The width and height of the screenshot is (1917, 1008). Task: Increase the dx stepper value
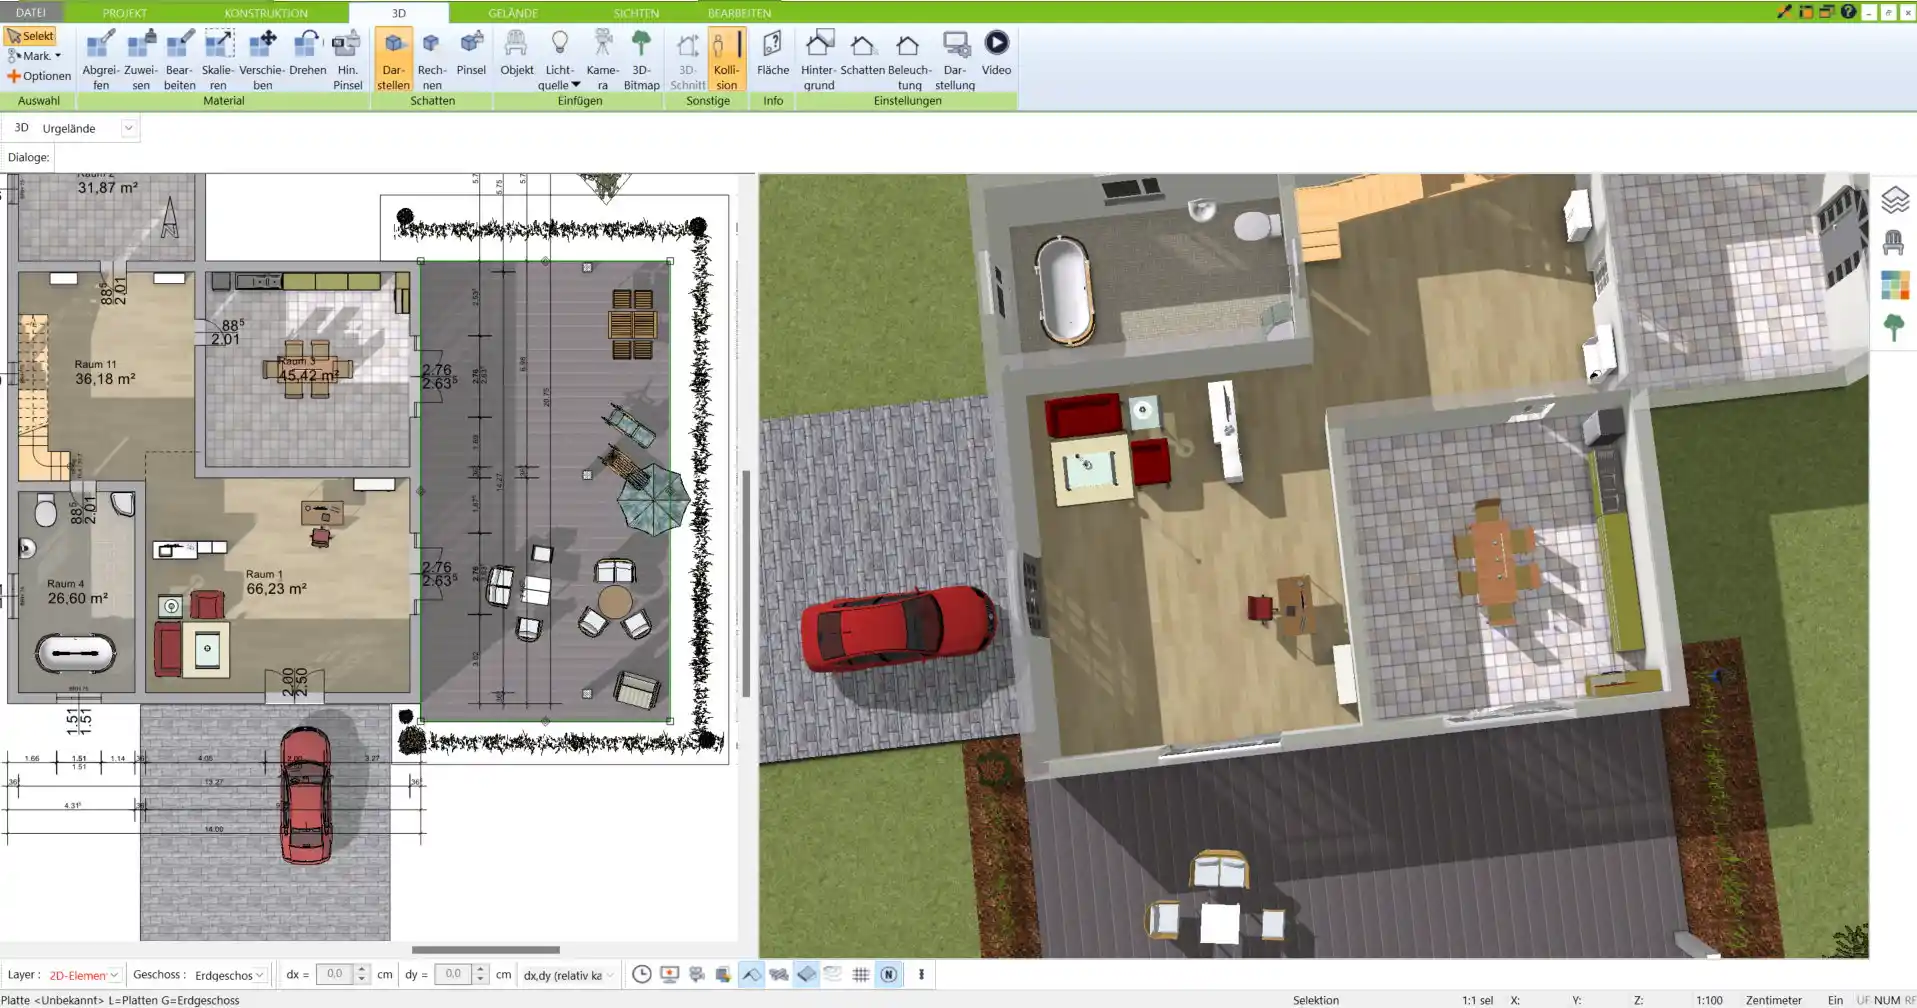tap(361, 969)
